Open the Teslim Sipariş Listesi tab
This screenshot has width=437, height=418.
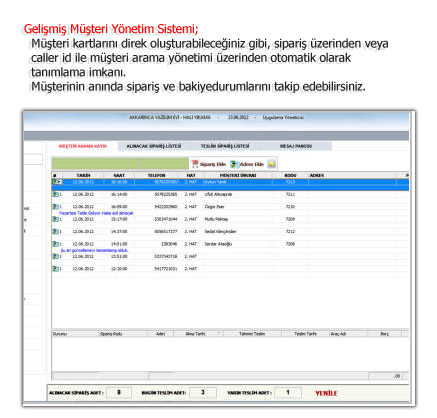(x=225, y=146)
